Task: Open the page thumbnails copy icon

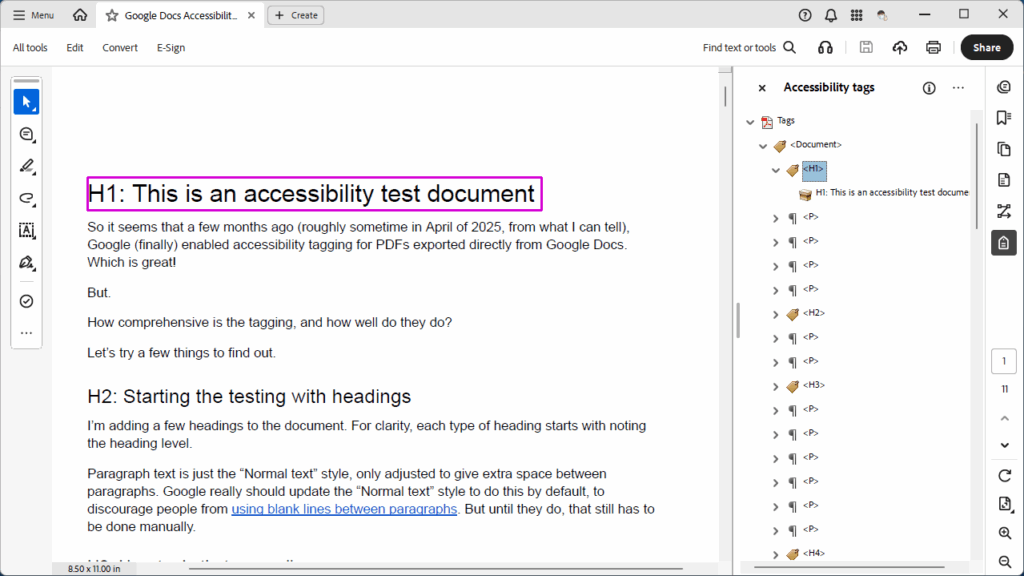Action: pyautogui.click(x=1004, y=149)
